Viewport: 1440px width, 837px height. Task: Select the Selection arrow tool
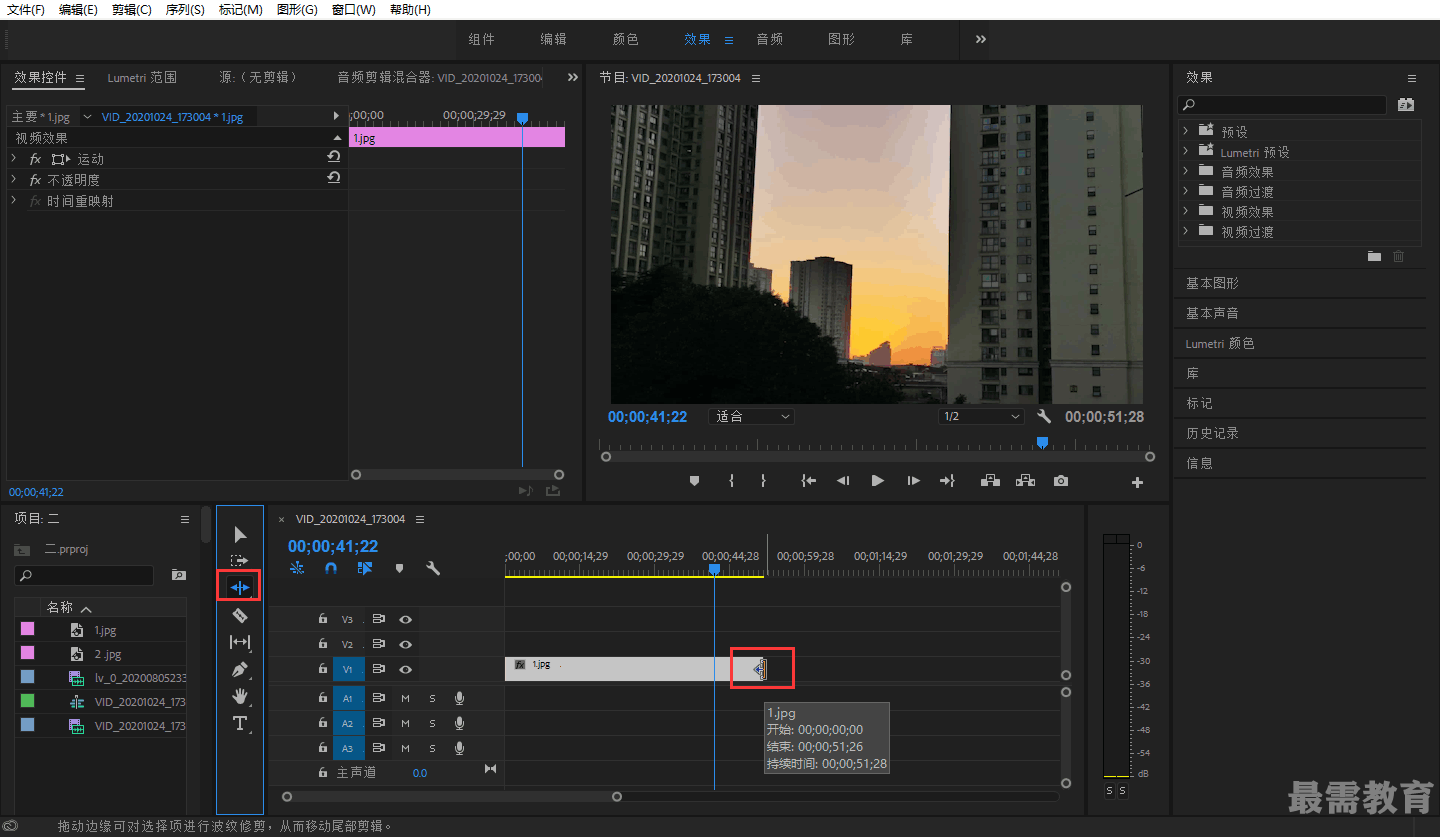pos(240,535)
